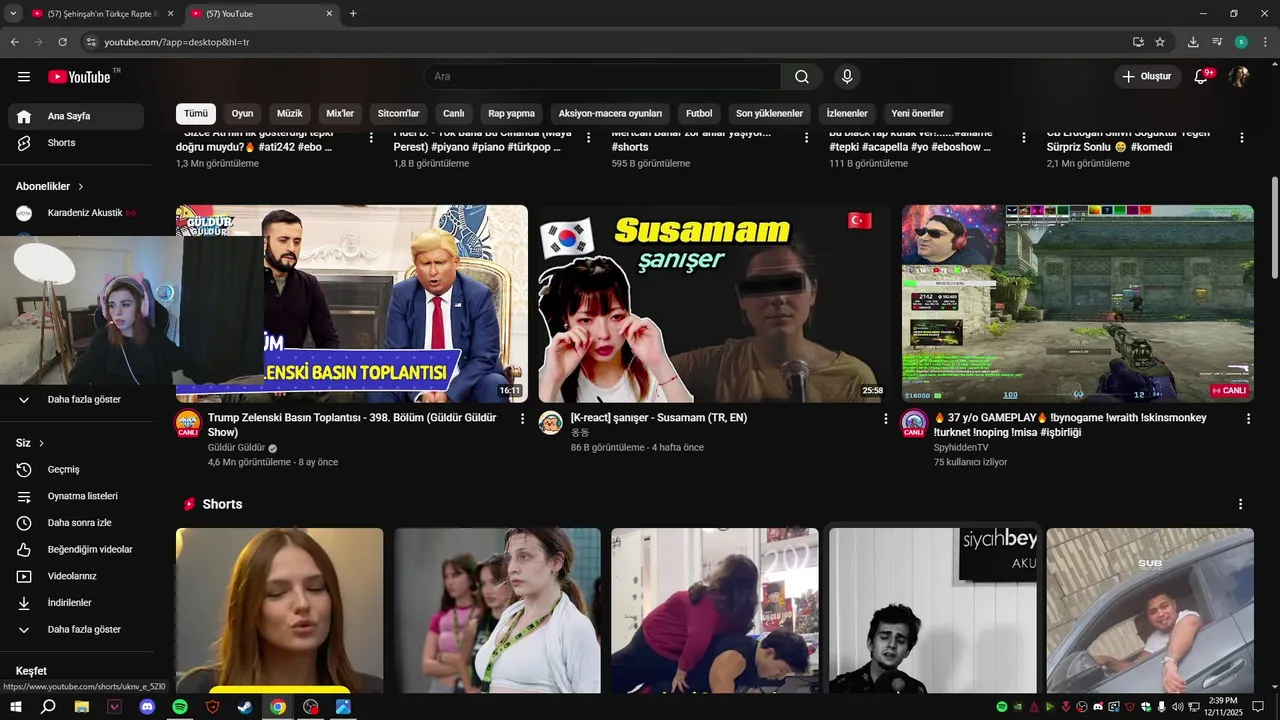Viewport: 1280px width, 720px height.
Task: Open the Güldür Güldür channel name link
Action: pos(236,448)
